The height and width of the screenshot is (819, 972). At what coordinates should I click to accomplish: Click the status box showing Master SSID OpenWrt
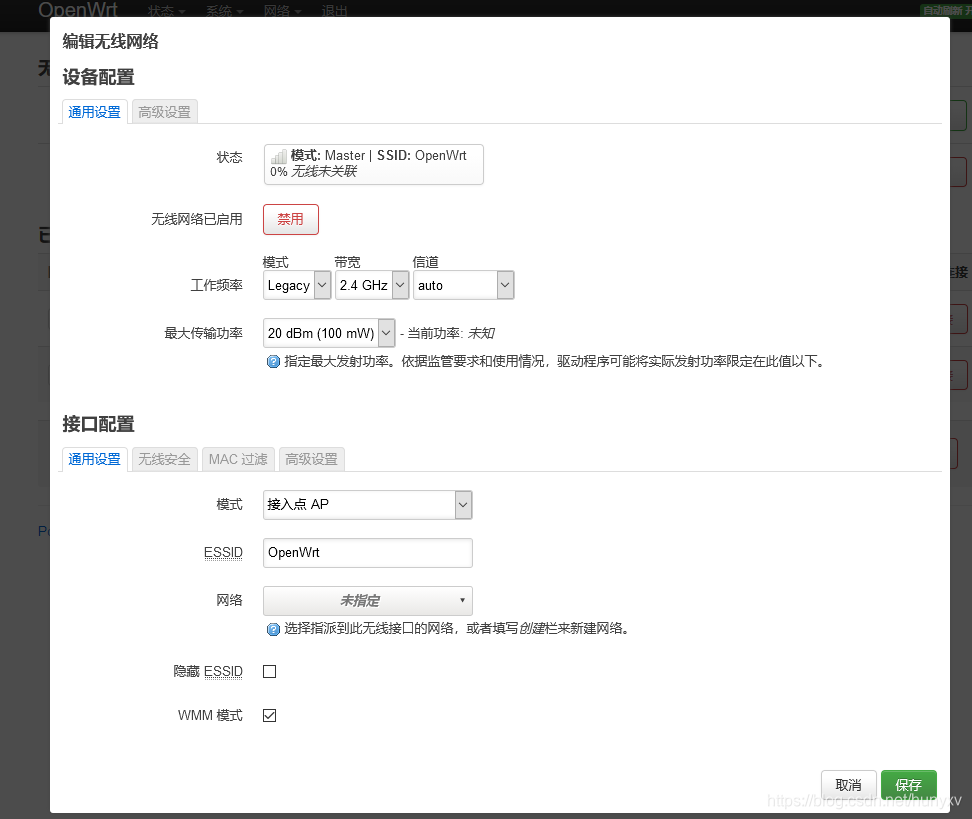[374, 164]
